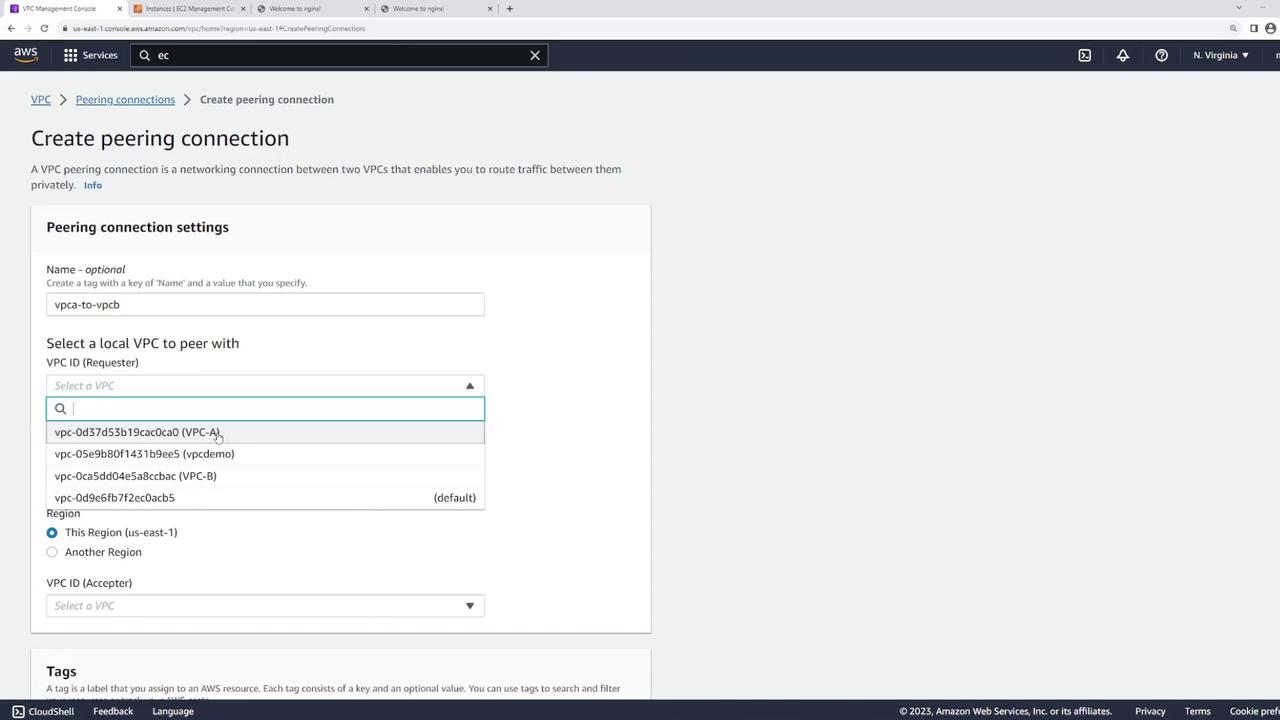
Task: Expand the VPC ID (Accepter) dropdown
Action: 265,606
